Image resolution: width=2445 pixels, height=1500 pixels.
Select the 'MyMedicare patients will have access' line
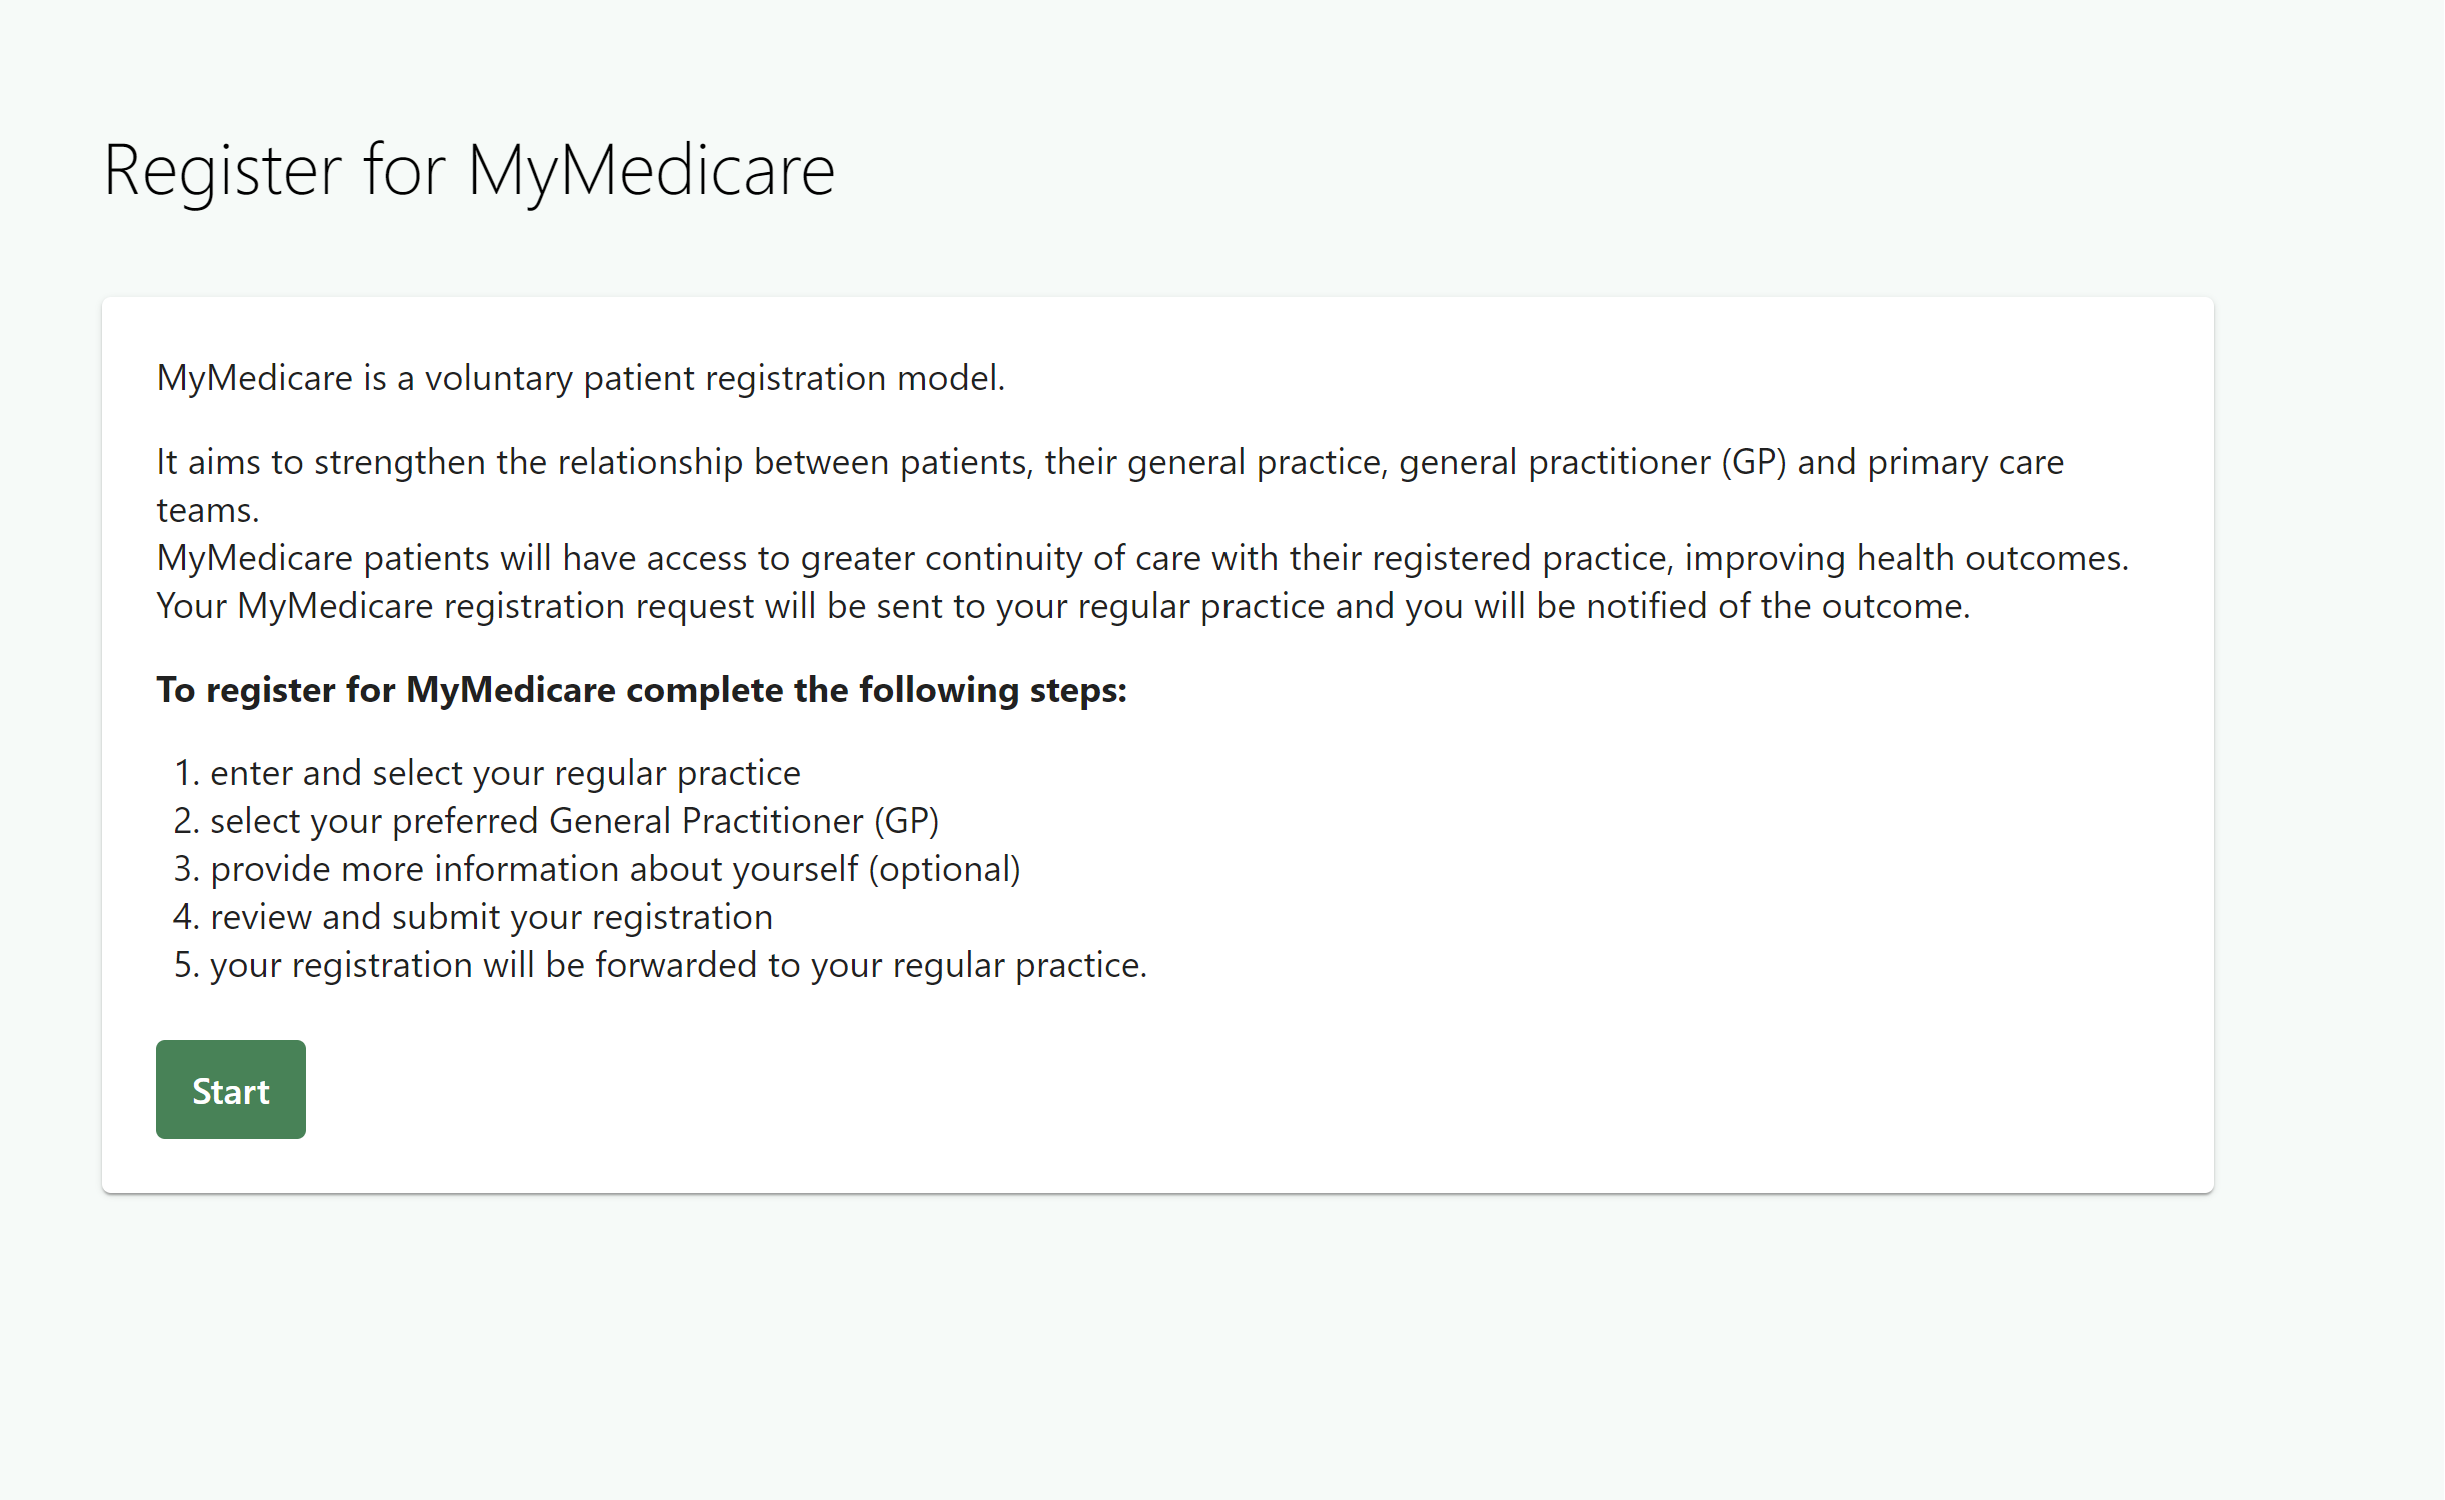[1143, 558]
